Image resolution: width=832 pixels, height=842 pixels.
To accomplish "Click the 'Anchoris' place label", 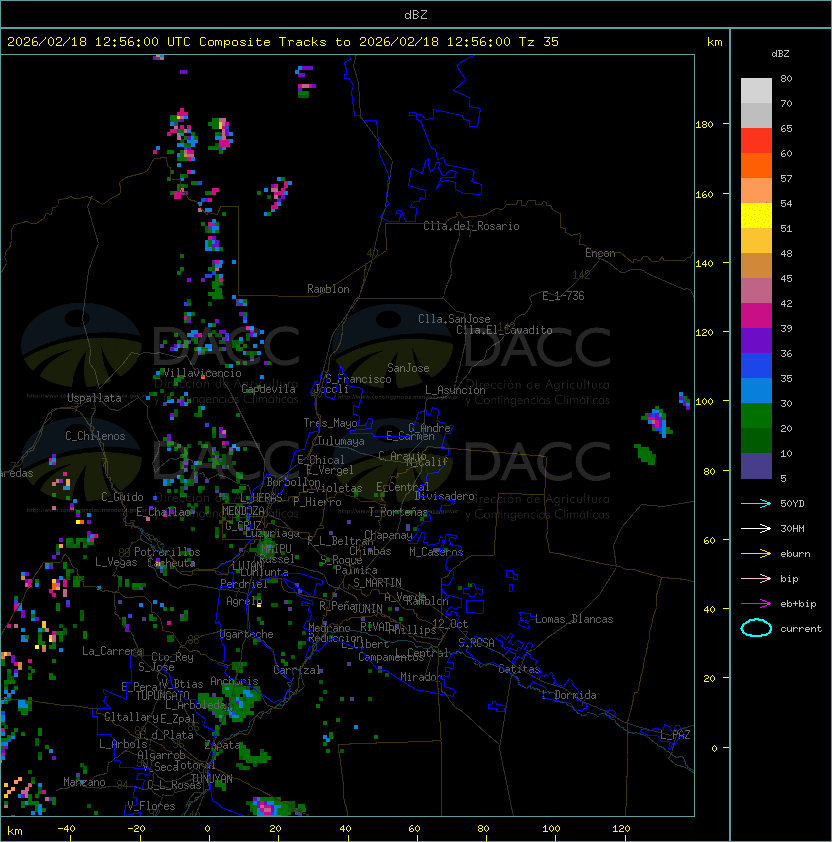I will (234, 681).
